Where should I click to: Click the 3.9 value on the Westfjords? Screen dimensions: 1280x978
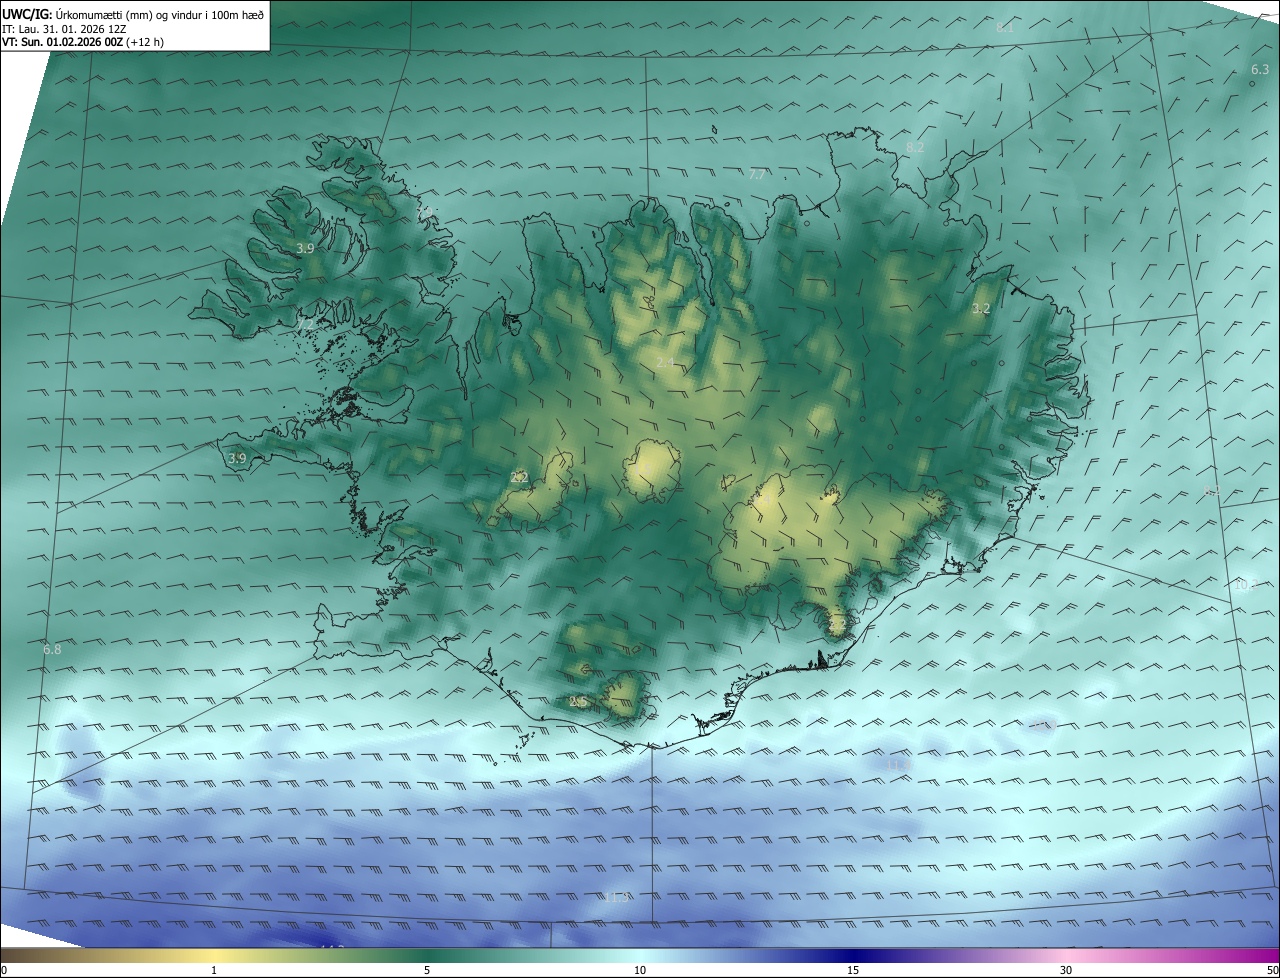[x=305, y=248]
